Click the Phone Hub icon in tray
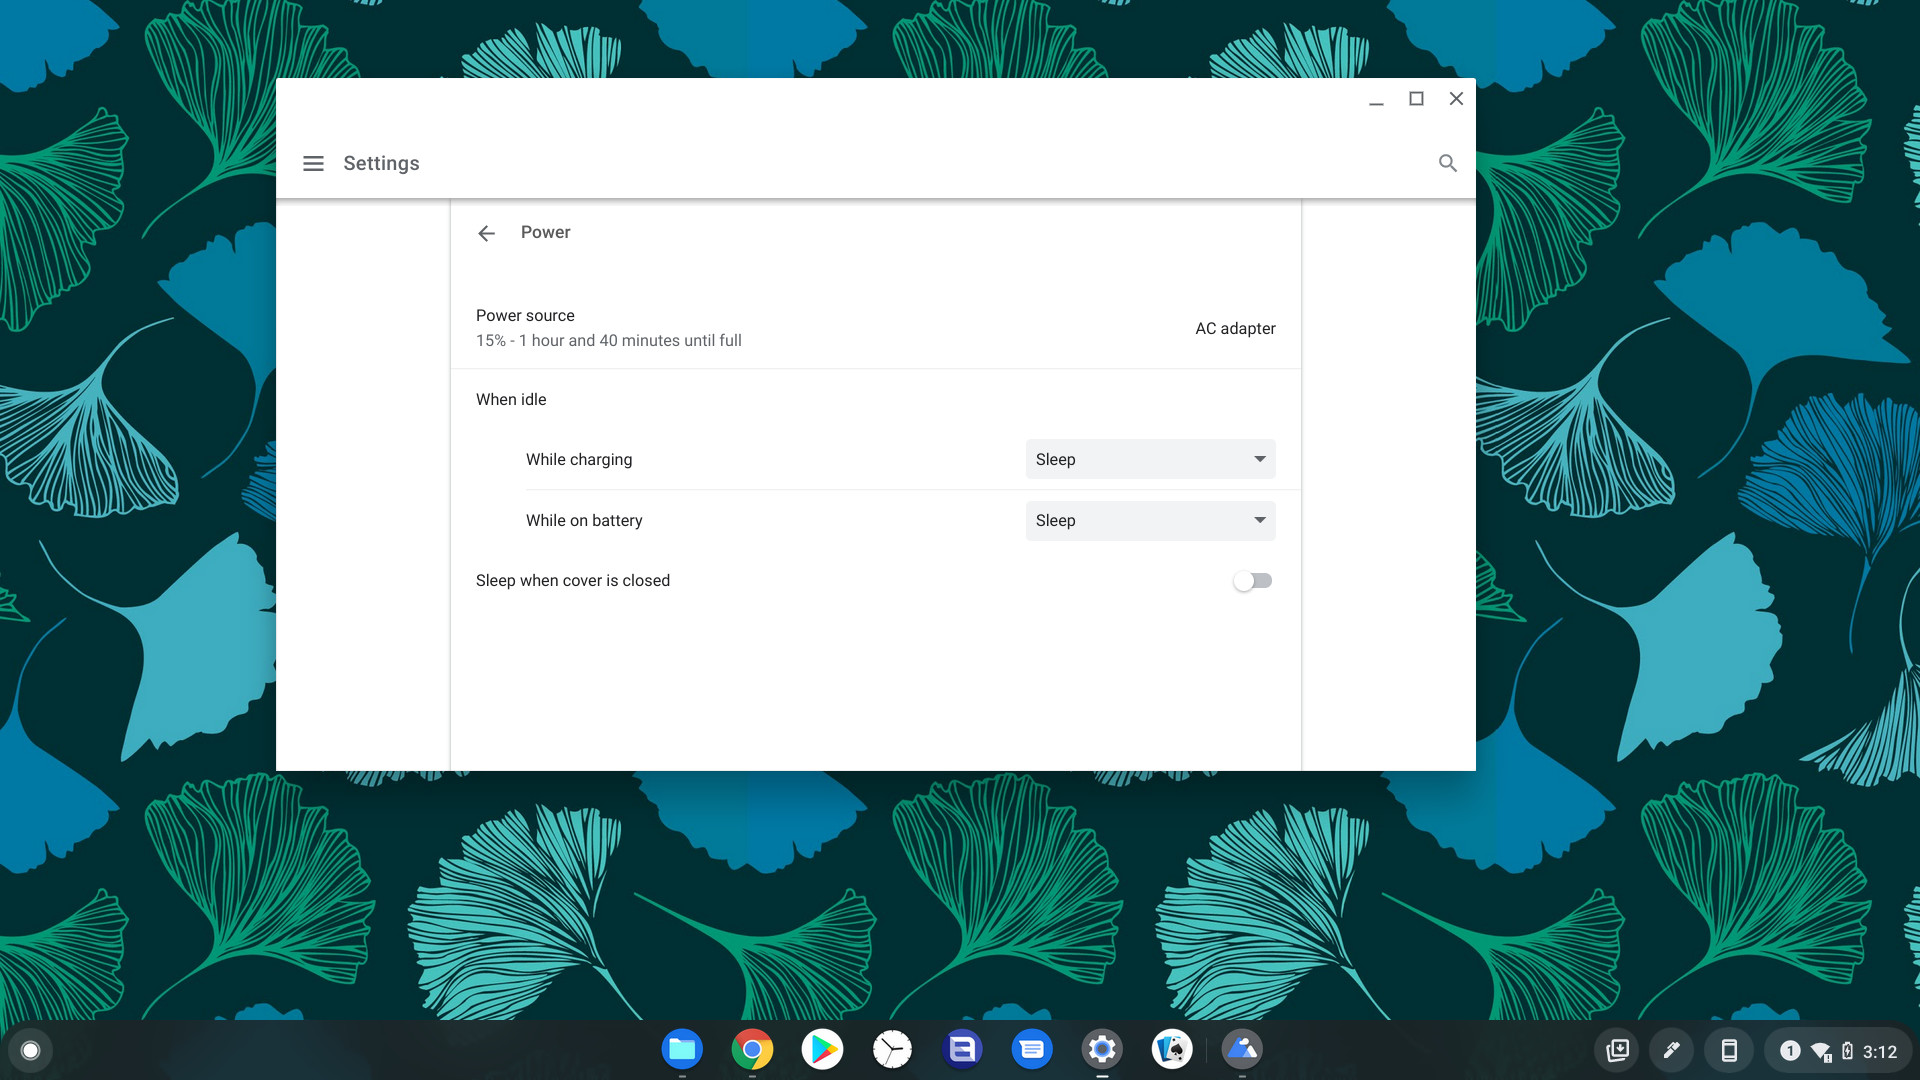This screenshot has width=1920, height=1080. click(1728, 1050)
